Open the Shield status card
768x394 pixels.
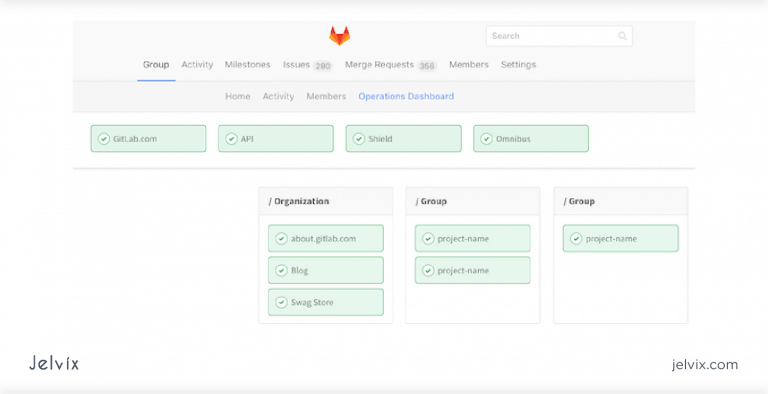(404, 139)
